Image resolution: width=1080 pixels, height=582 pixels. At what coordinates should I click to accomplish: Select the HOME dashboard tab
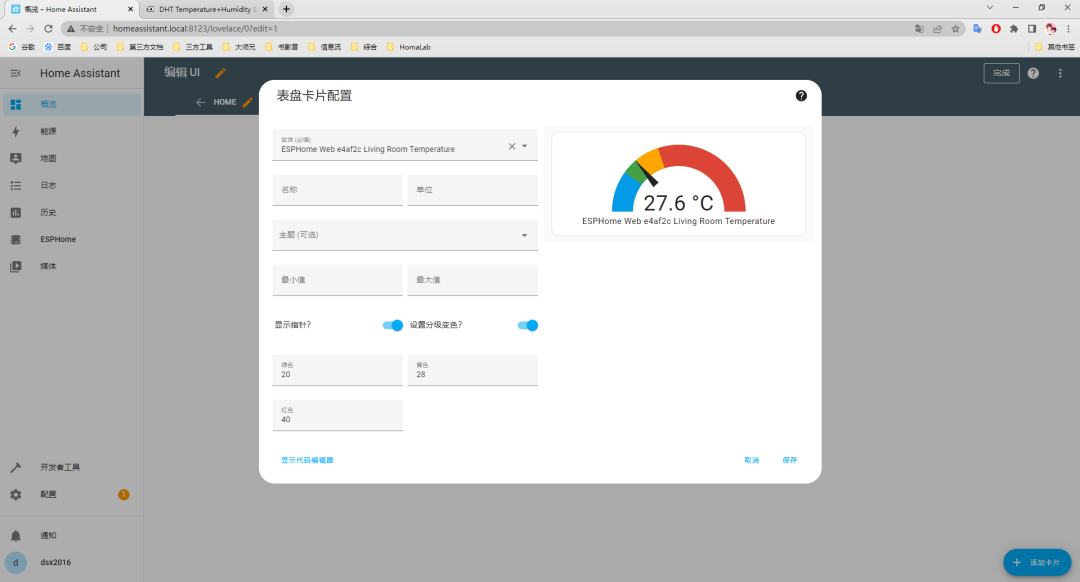[x=225, y=101]
